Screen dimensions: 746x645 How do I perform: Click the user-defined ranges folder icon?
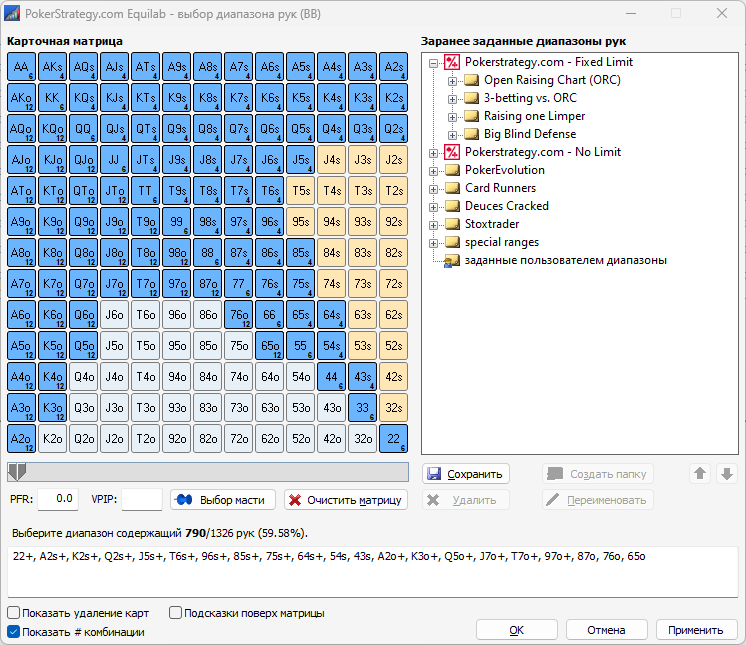coord(452,261)
